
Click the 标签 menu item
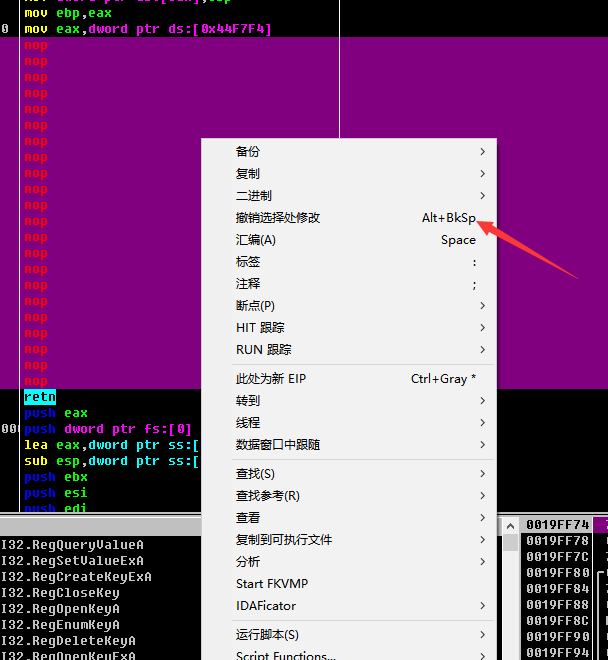[248, 262]
